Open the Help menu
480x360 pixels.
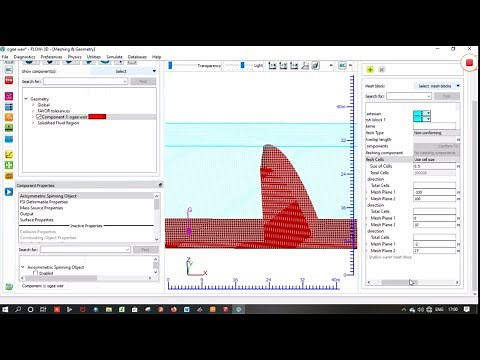click(156, 57)
